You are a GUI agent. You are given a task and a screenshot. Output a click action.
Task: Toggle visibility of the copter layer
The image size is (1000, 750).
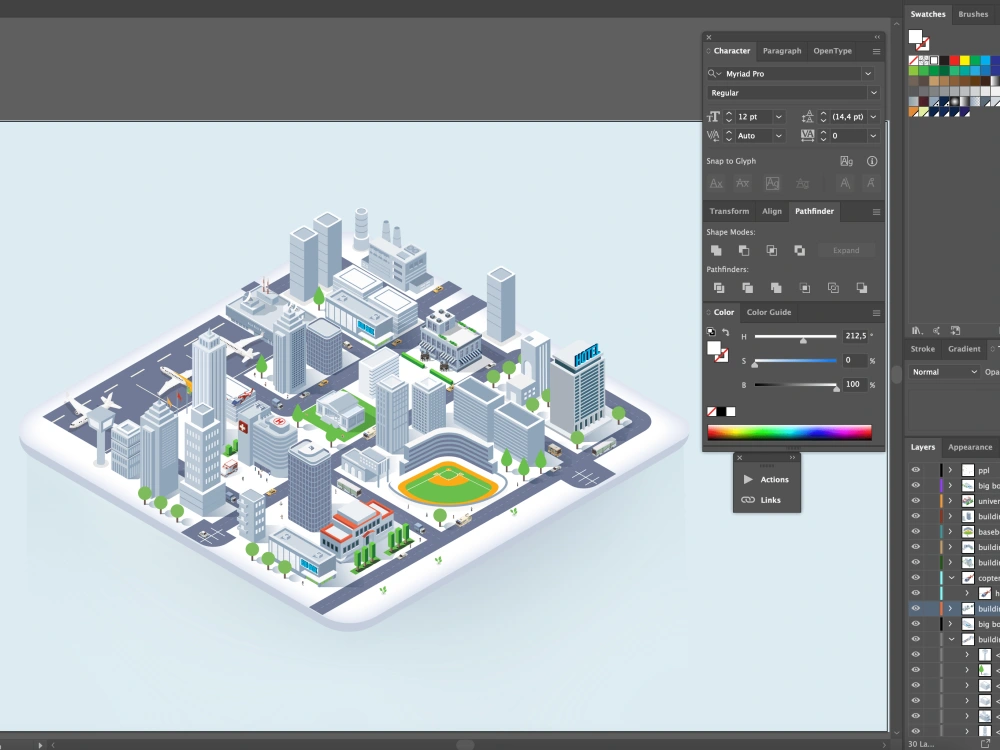pos(916,578)
